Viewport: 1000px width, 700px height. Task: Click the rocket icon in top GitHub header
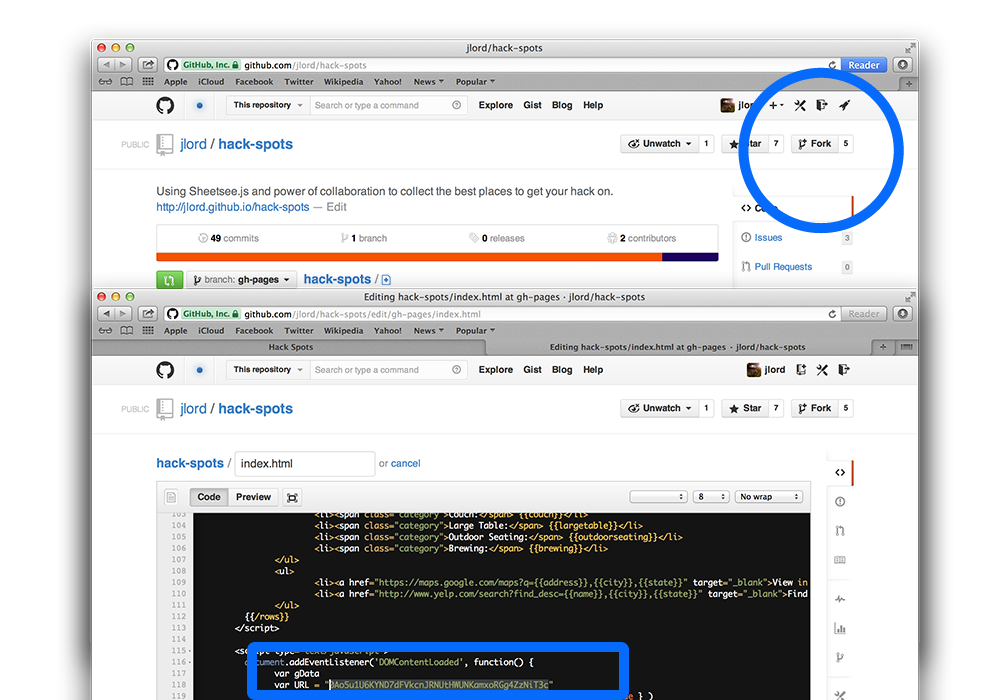point(844,105)
